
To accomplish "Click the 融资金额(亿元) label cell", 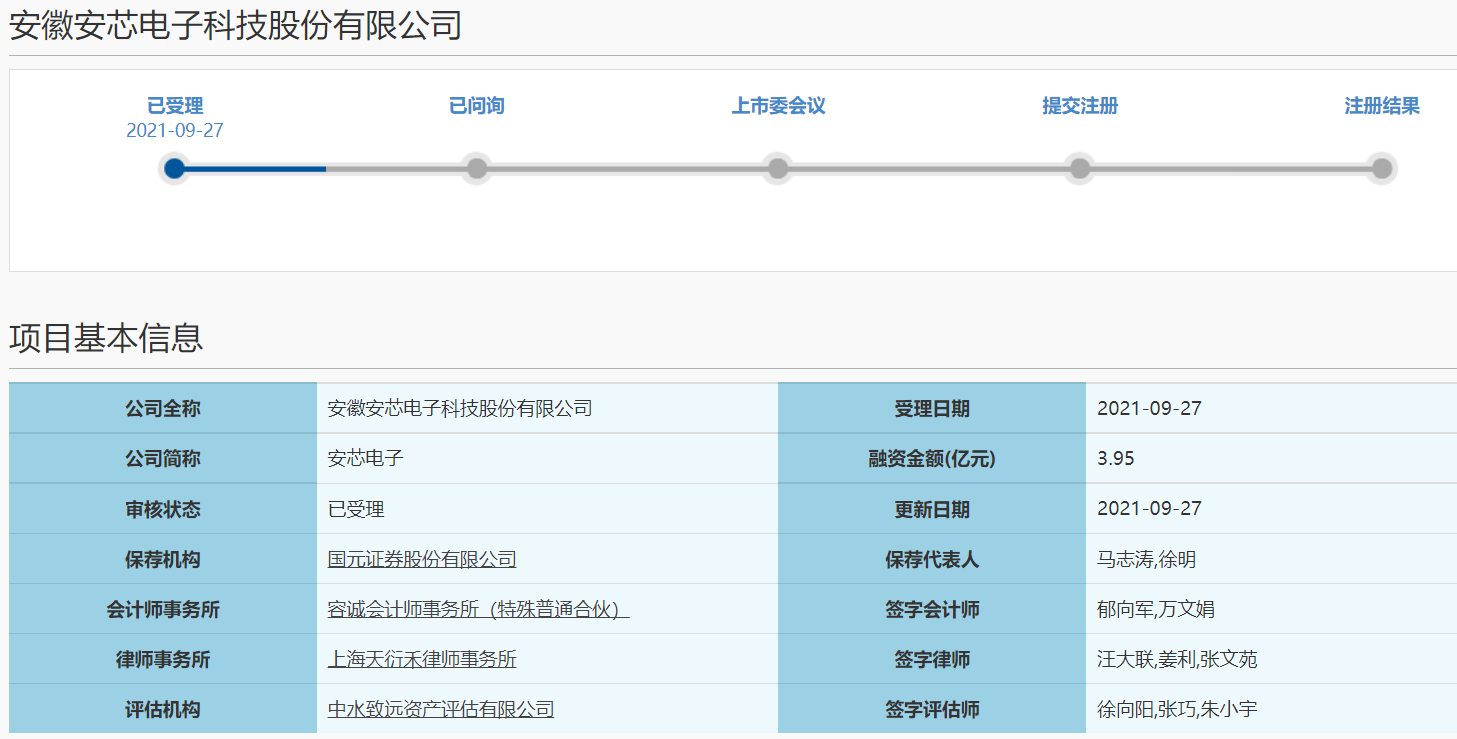I will (x=932, y=459).
